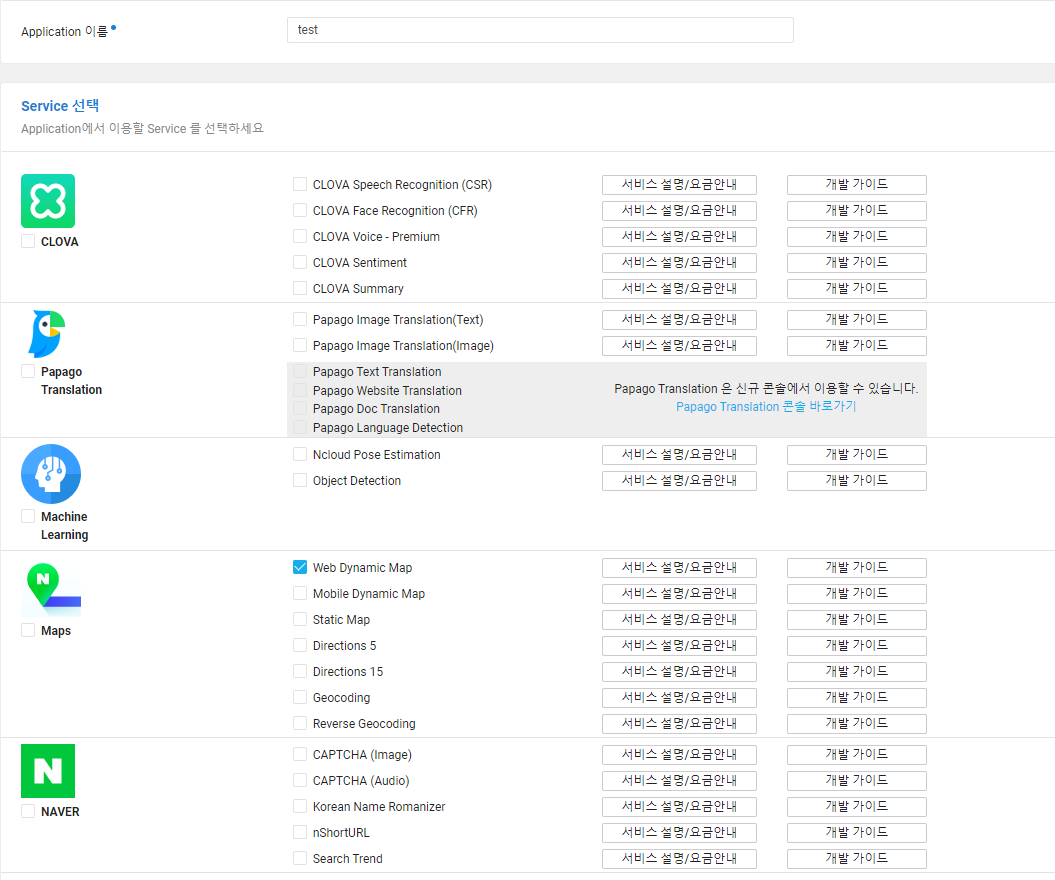Select the CAPTCHA (Audio) checkbox
This screenshot has width=1055, height=880.
tap(300, 780)
